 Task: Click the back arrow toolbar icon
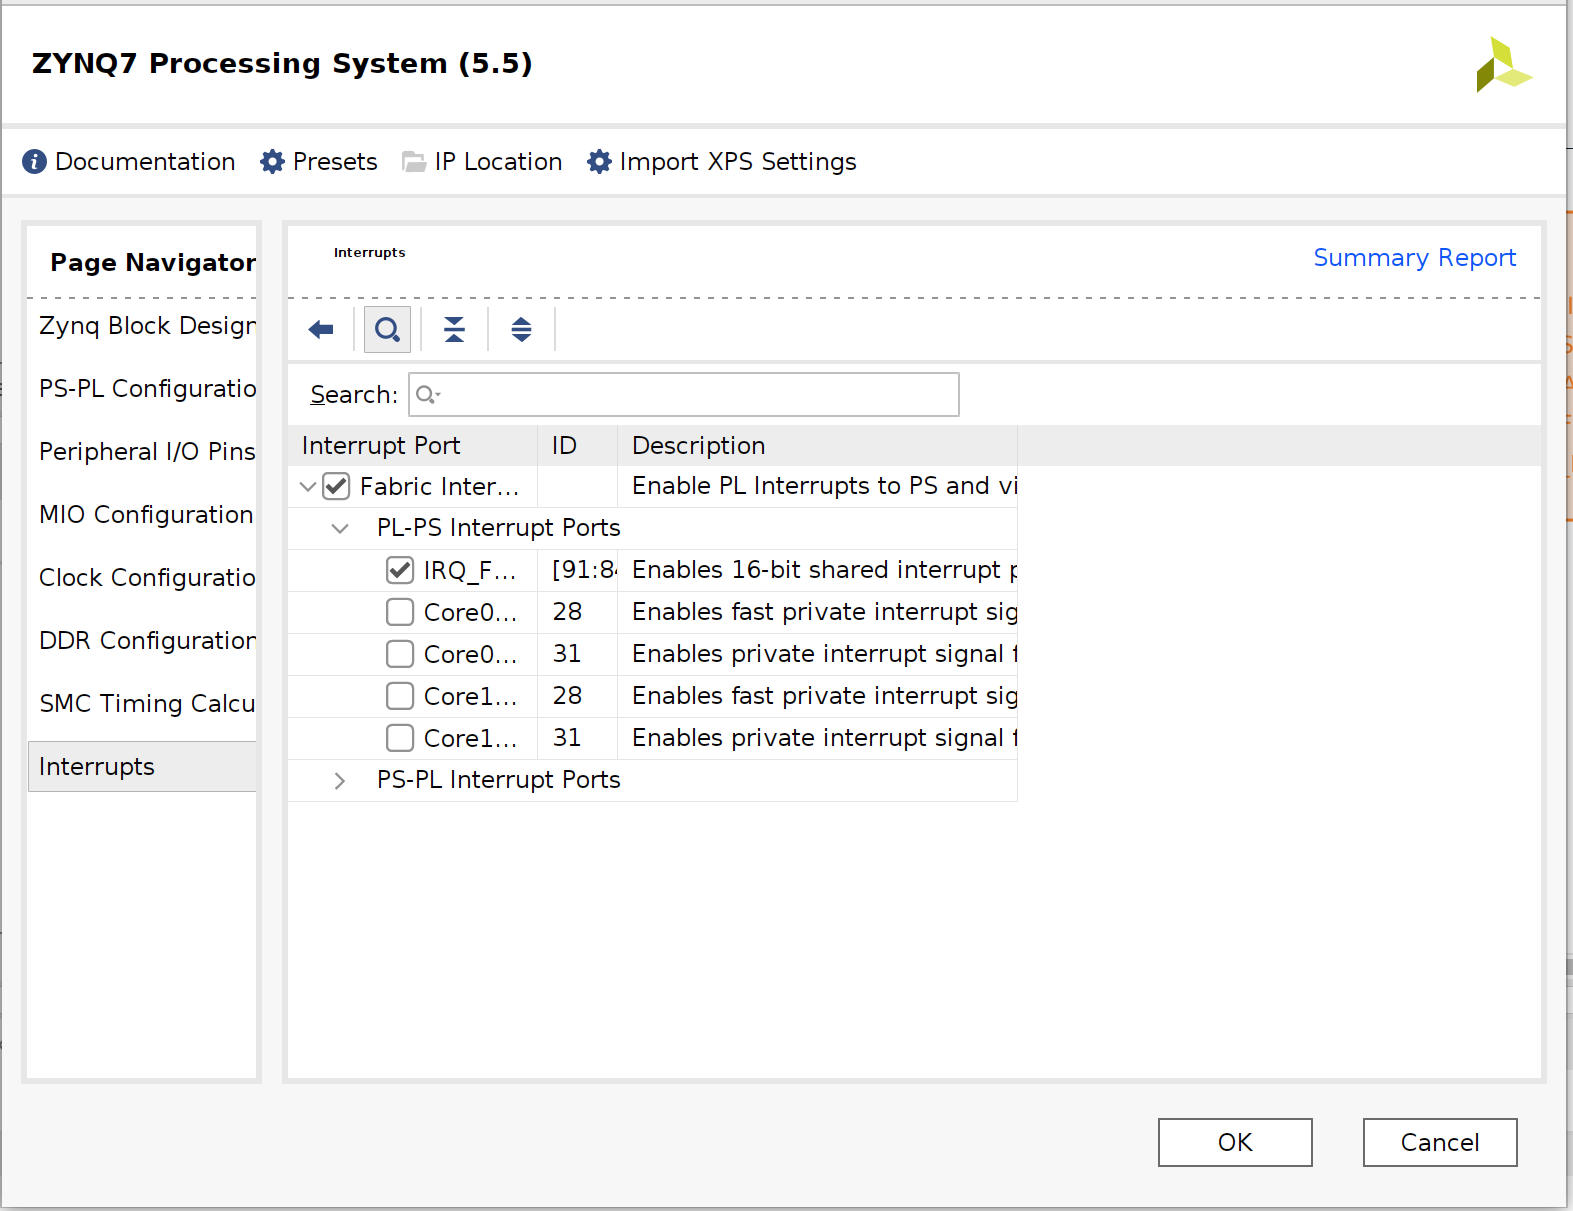pyautogui.click(x=321, y=330)
